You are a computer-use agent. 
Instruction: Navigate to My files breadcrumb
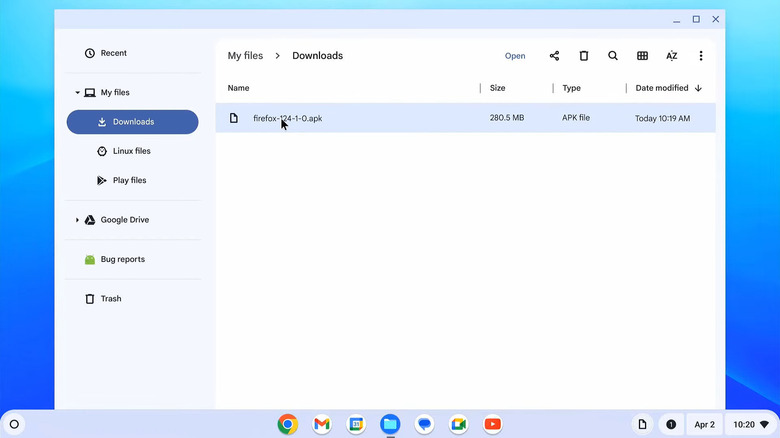pos(245,56)
